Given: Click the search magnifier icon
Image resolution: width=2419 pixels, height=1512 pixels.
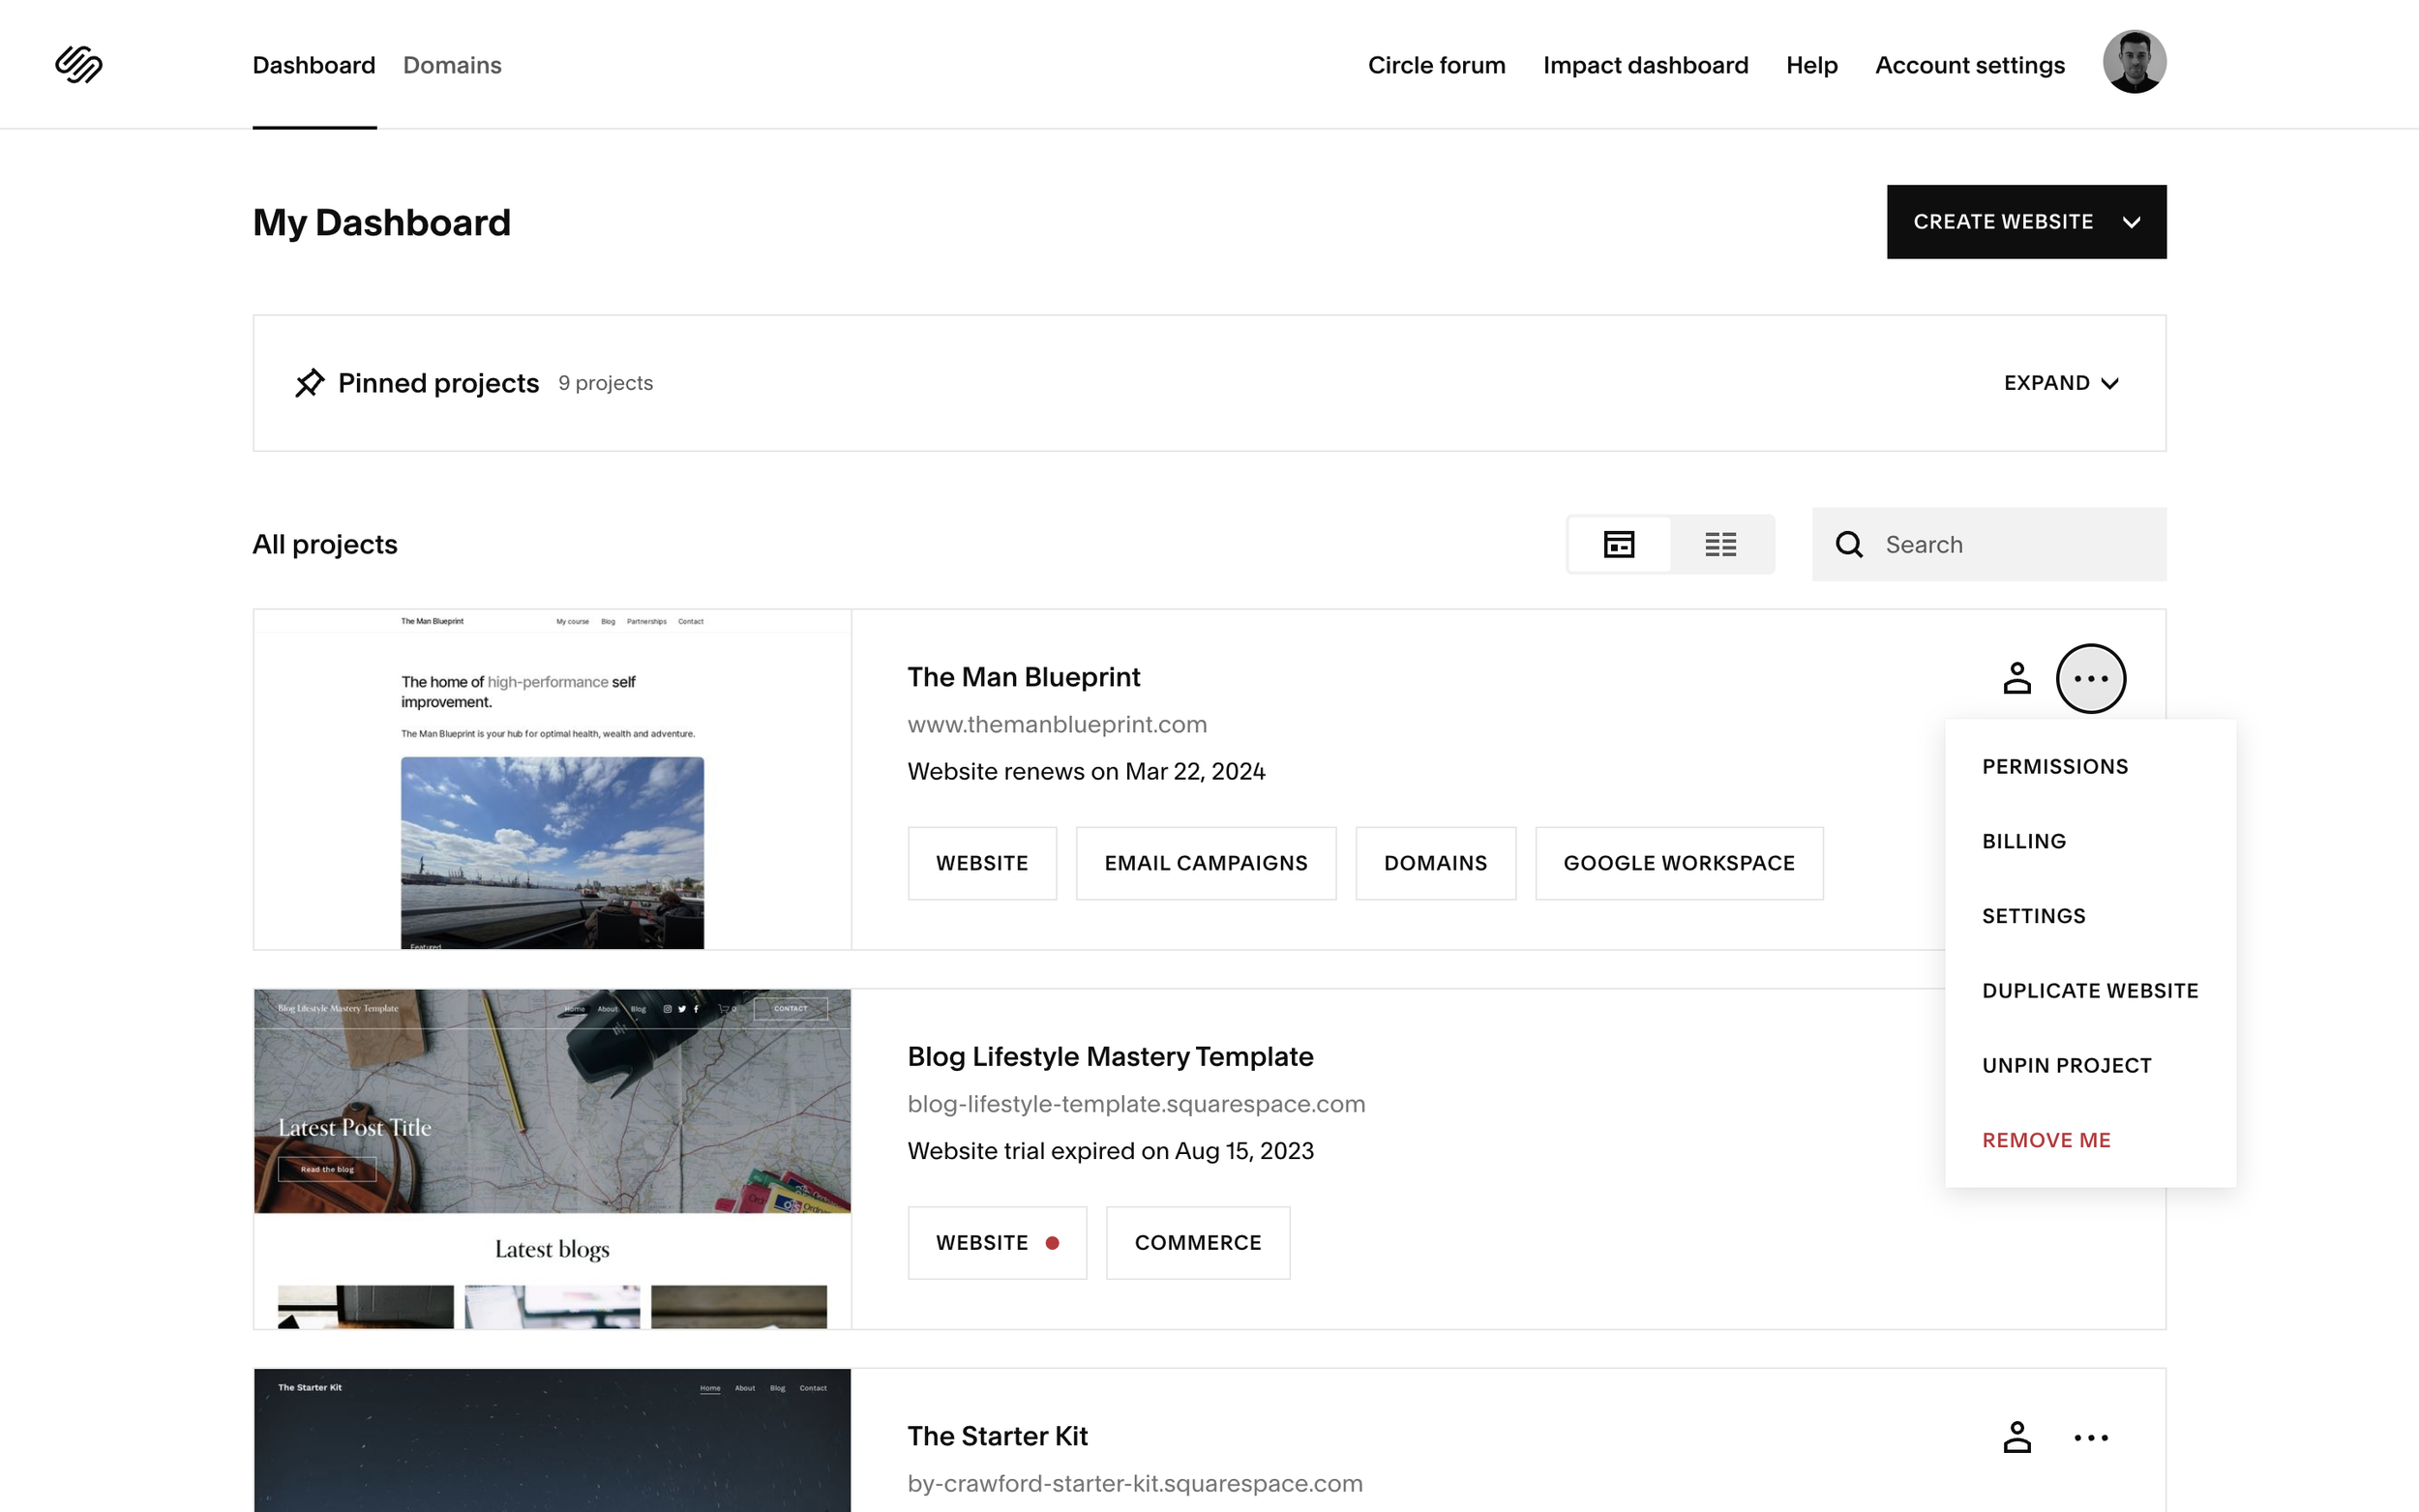Looking at the screenshot, I should 1849,544.
